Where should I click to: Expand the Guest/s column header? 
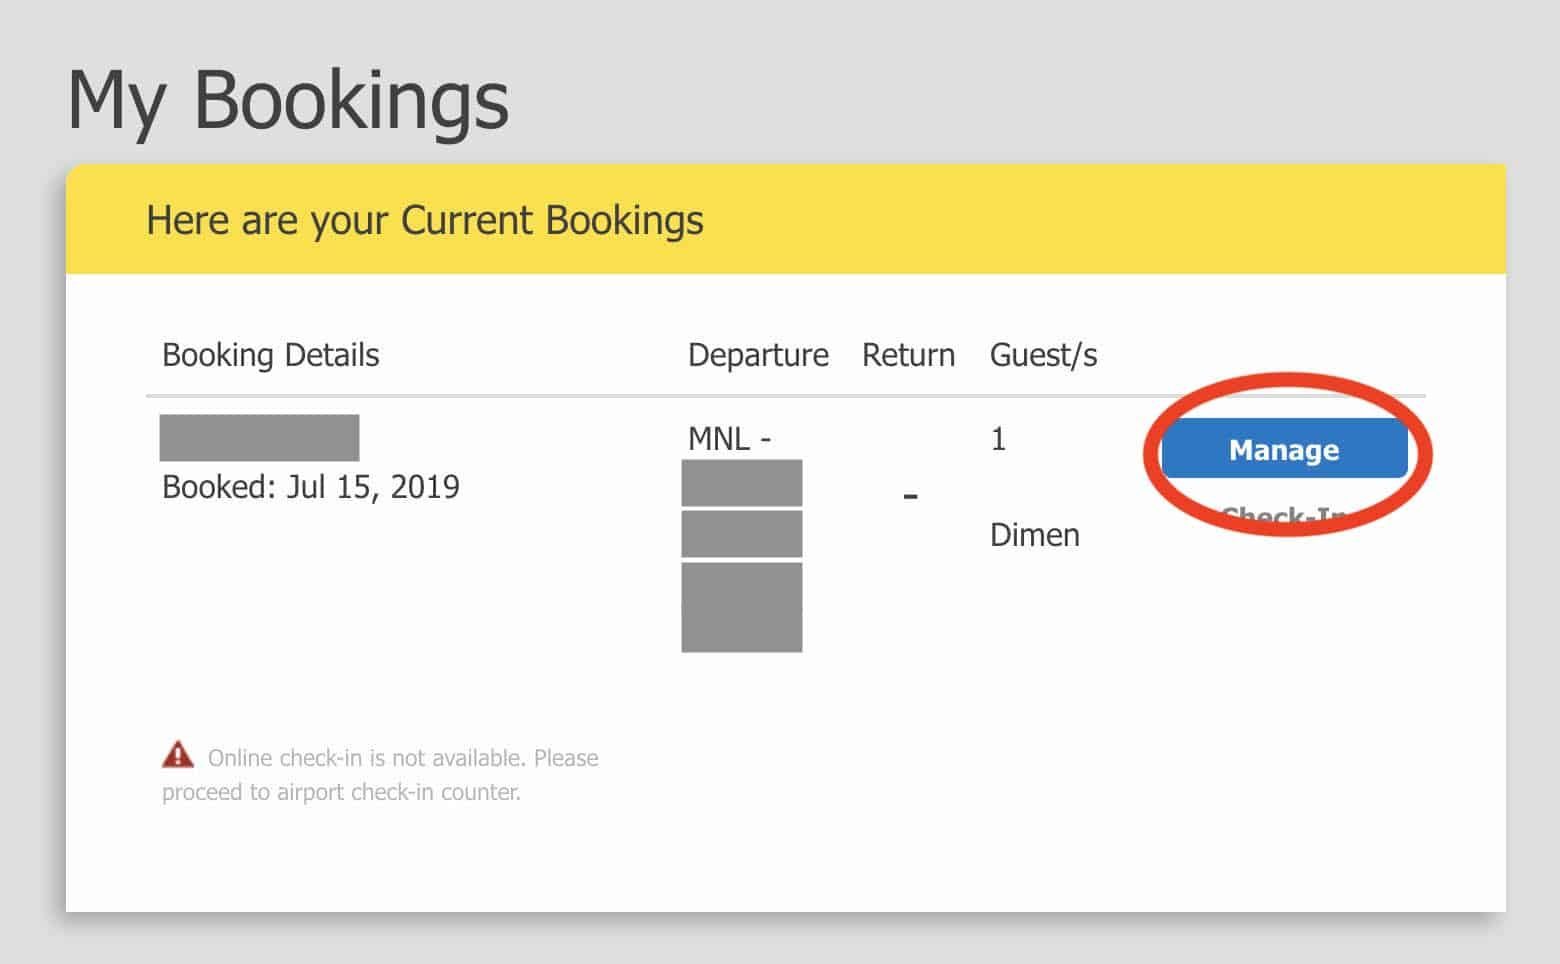[x=1044, y=355]
